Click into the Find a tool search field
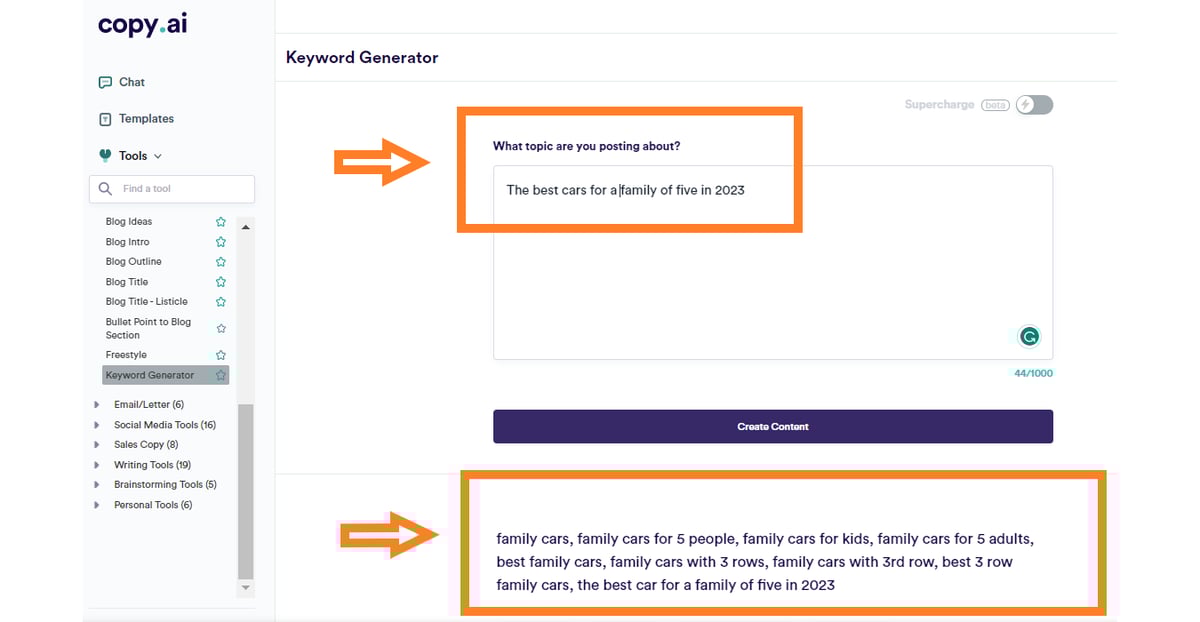 [x=180, y=189]
